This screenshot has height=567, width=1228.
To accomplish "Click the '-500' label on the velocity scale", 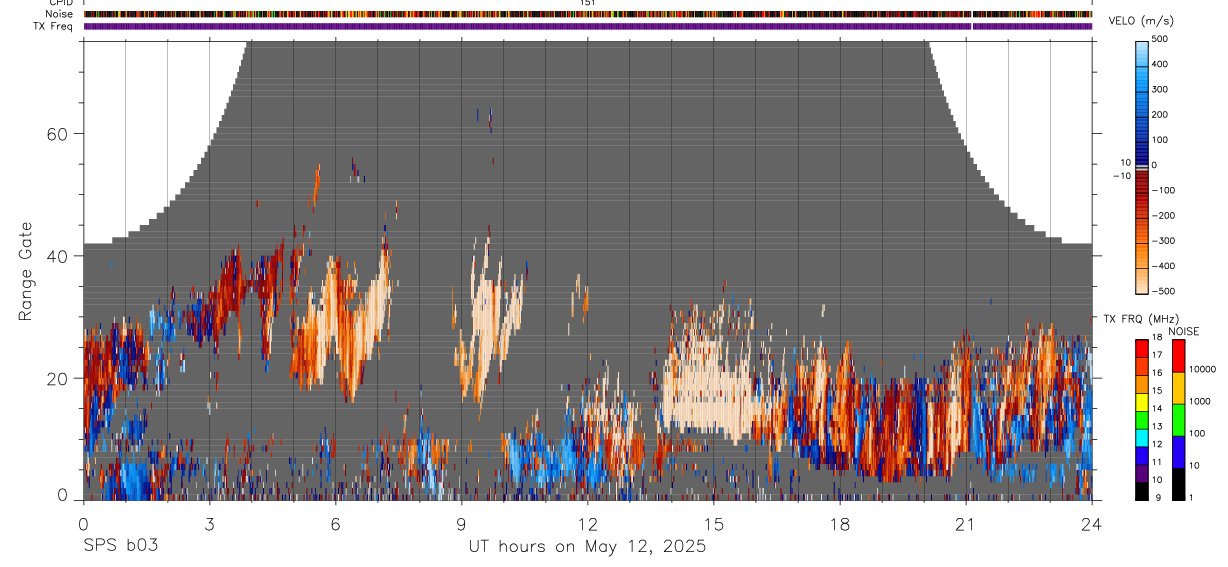I will 1165,291.
